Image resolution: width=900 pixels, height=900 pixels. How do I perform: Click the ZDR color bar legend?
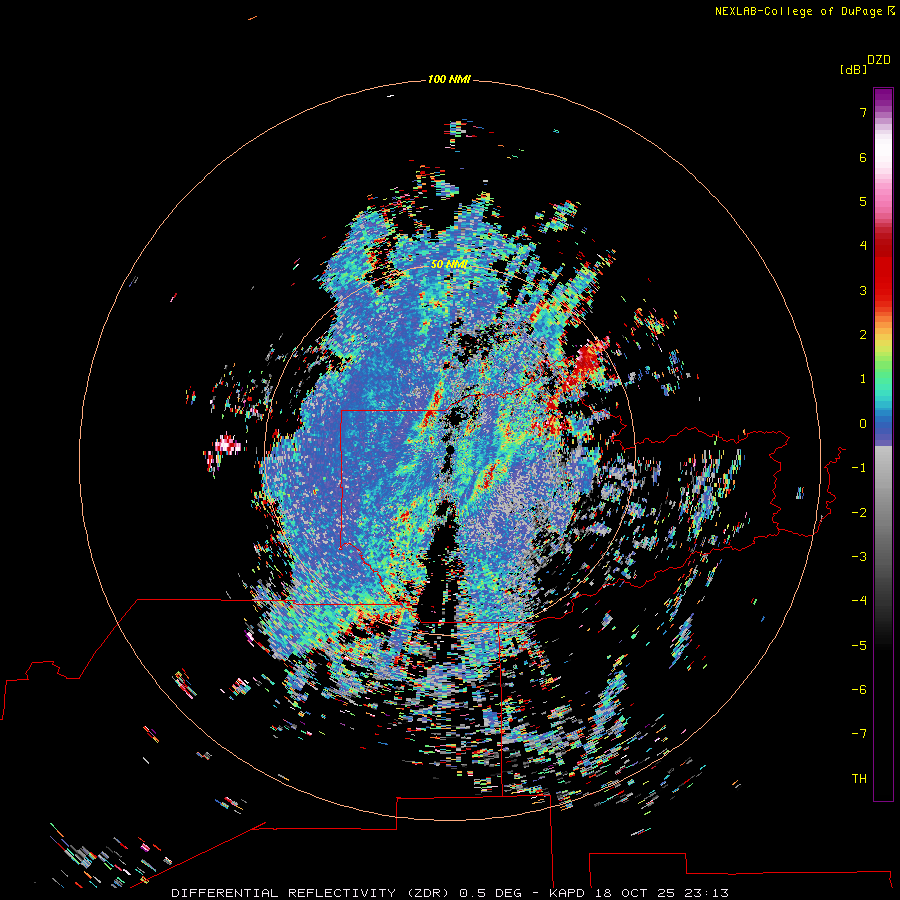pos(883,444)
